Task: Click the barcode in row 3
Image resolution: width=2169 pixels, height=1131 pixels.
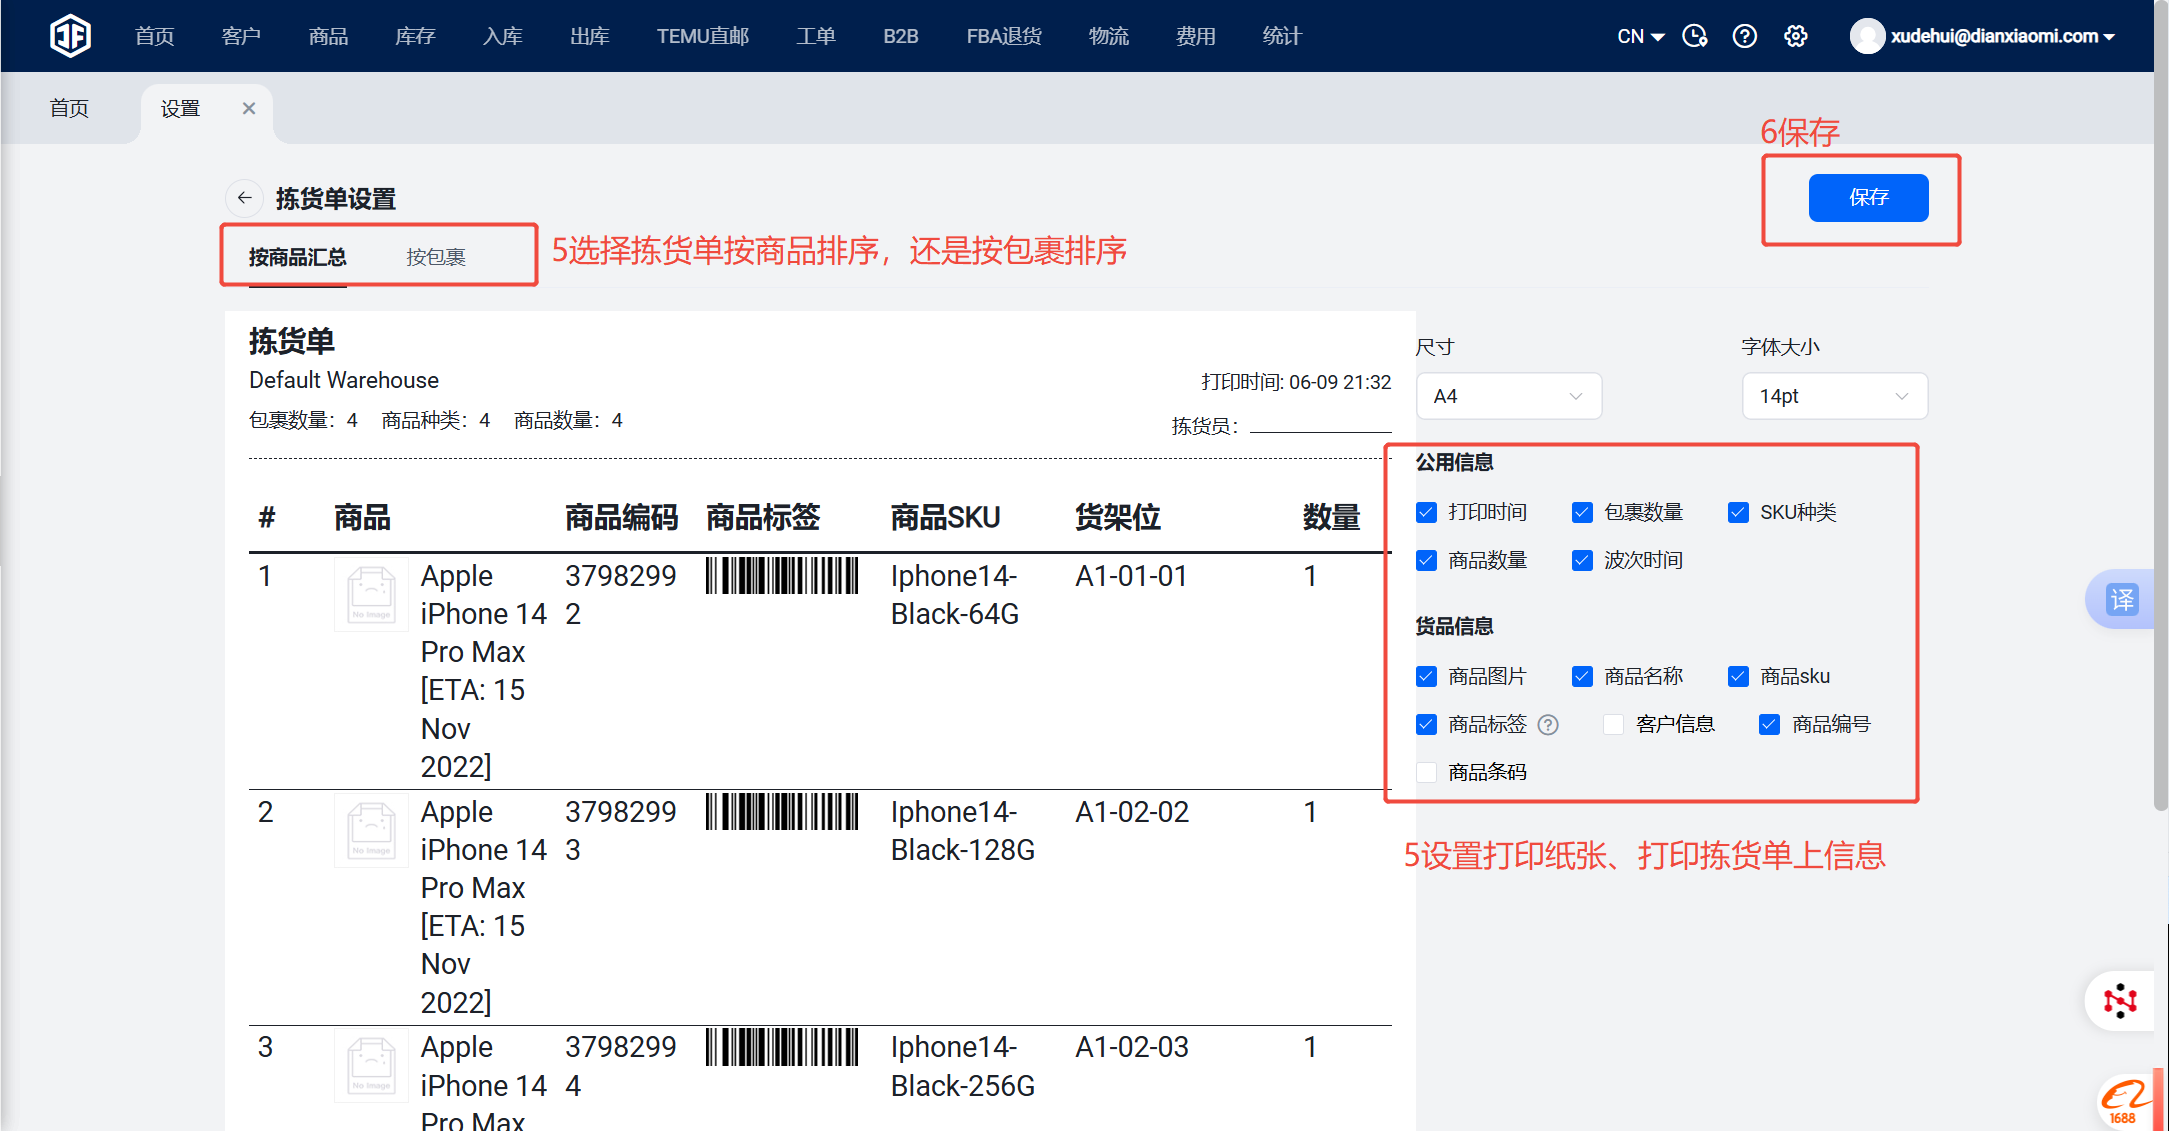Action: pos(782,1047)
